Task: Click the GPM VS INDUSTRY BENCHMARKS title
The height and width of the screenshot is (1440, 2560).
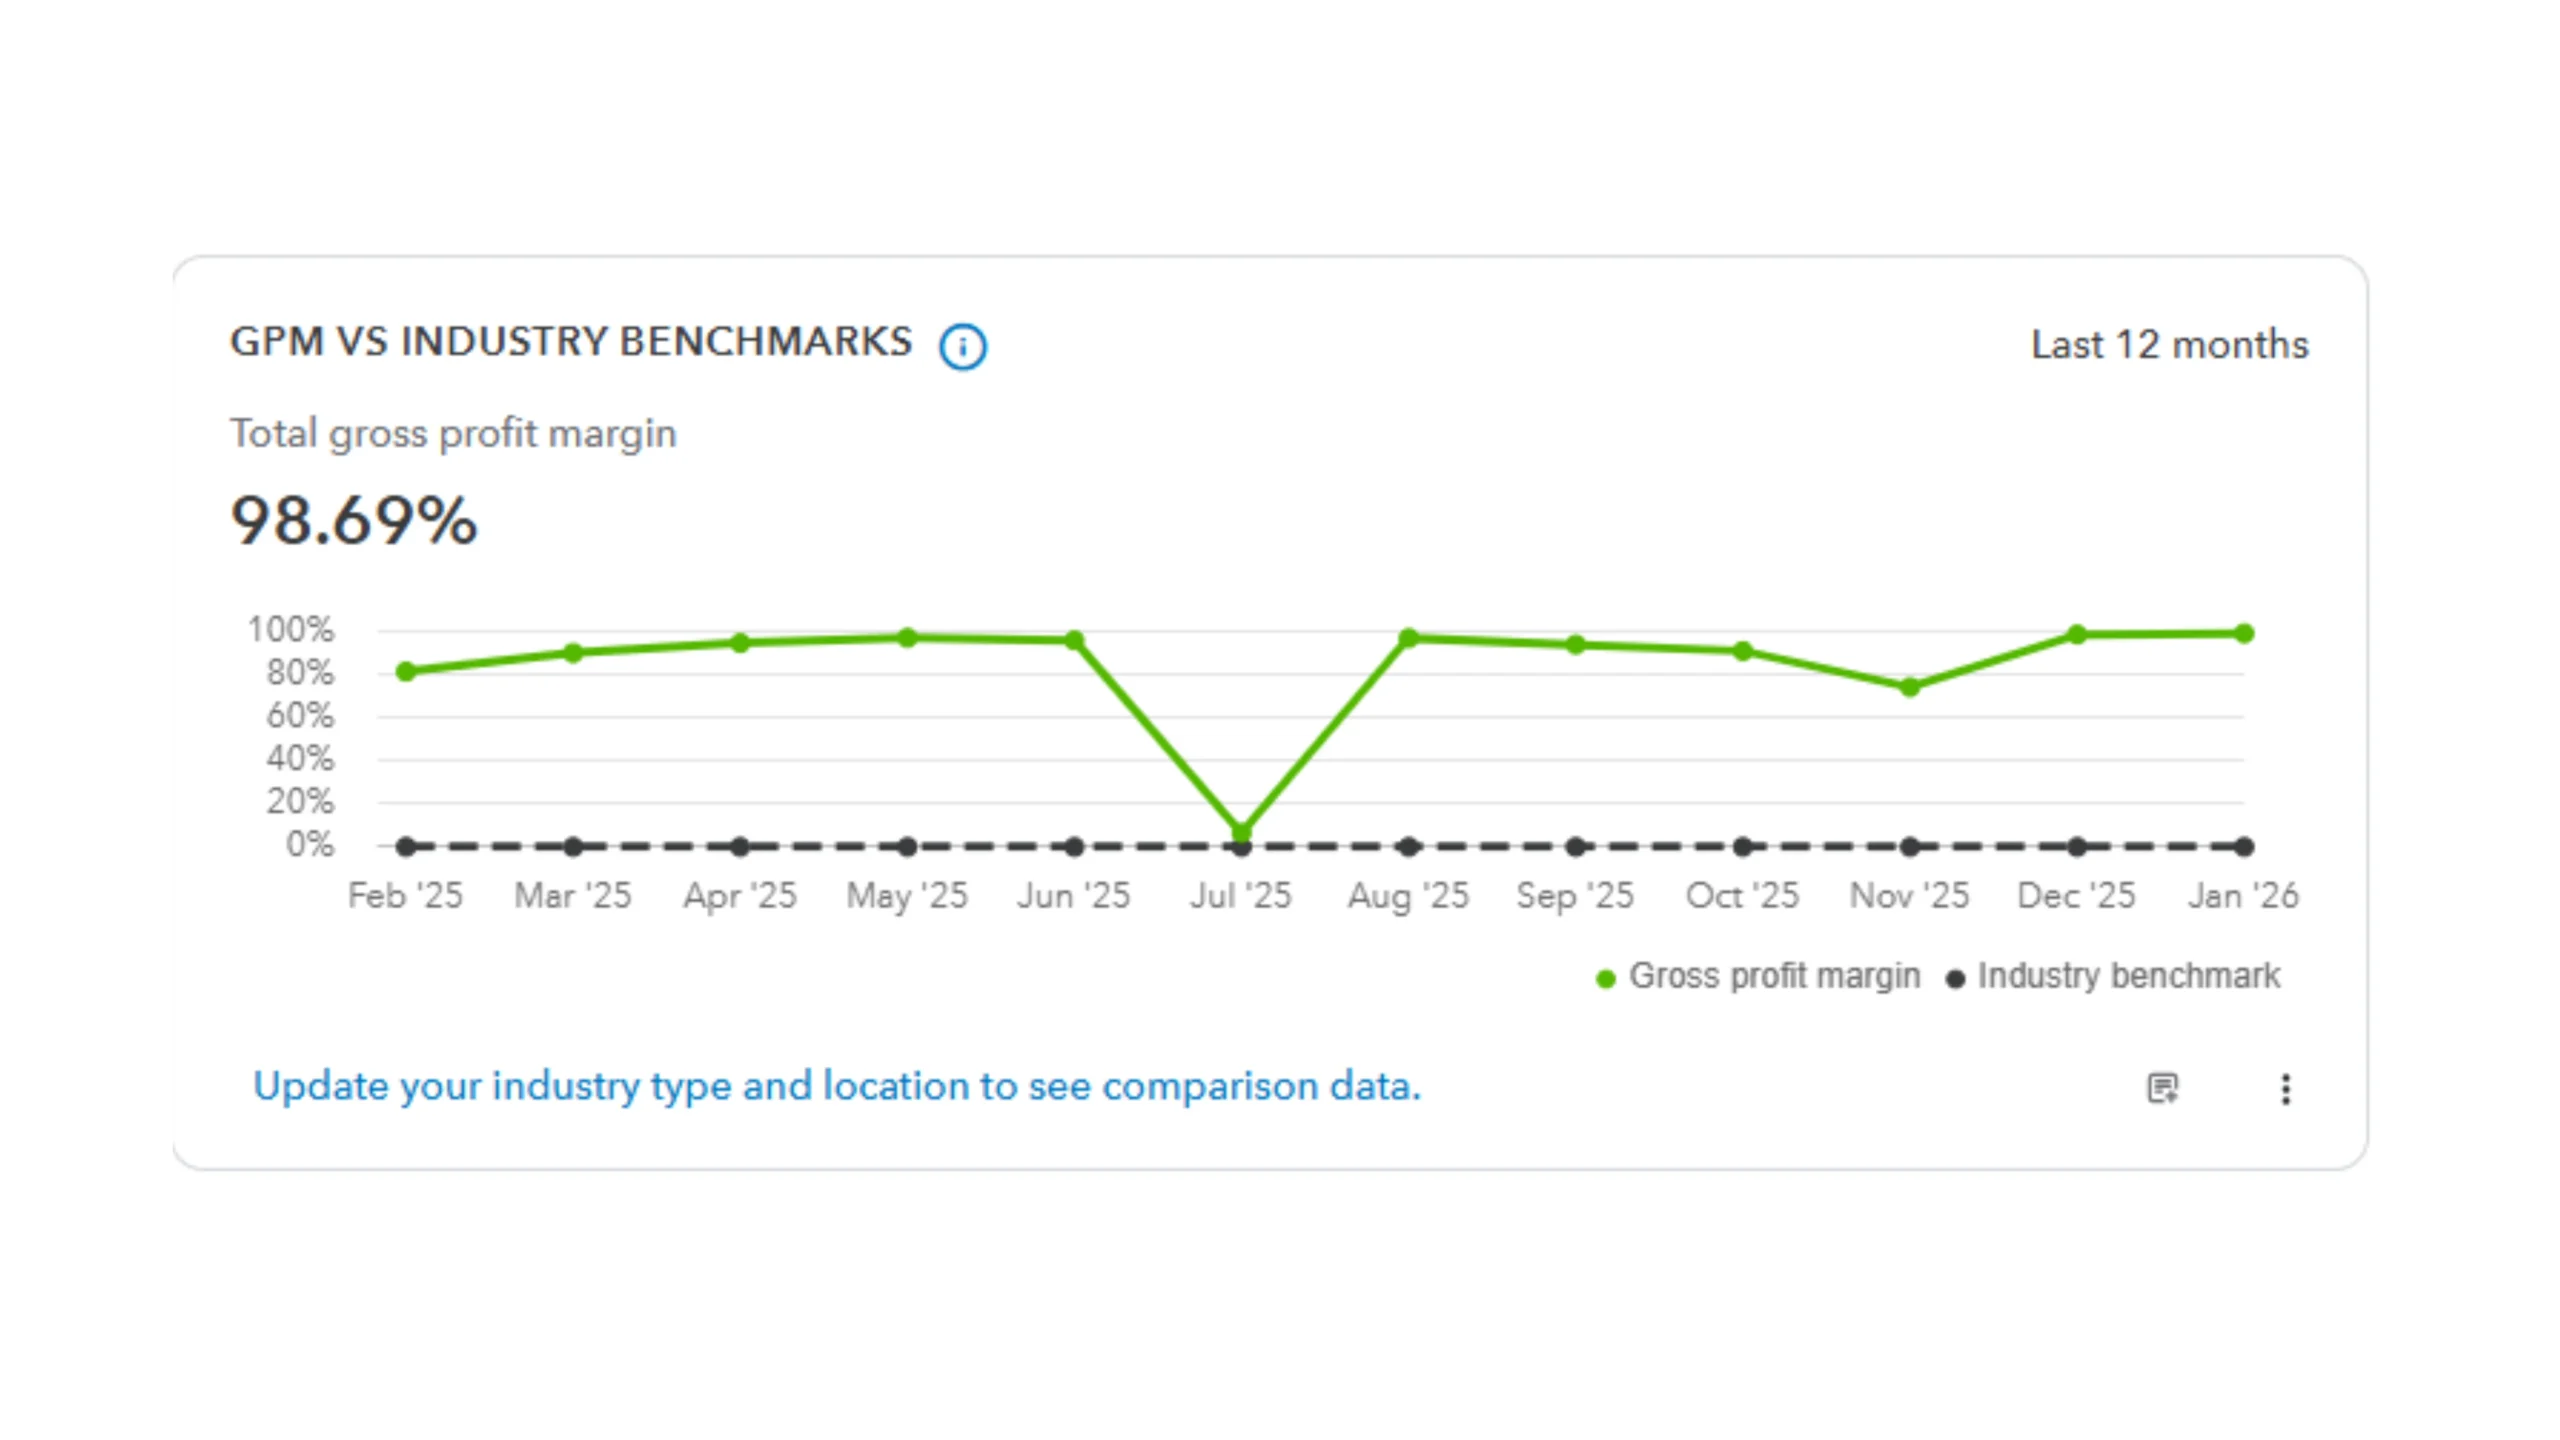Action: click(x=571, y=342)
